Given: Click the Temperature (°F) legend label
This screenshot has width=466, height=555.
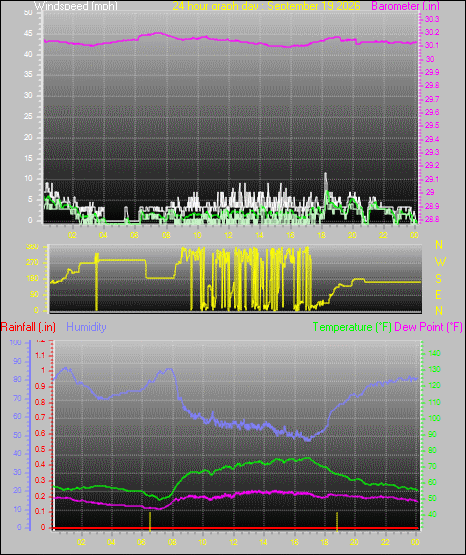Looking at the screenshot, I should (x=352, y=327).
